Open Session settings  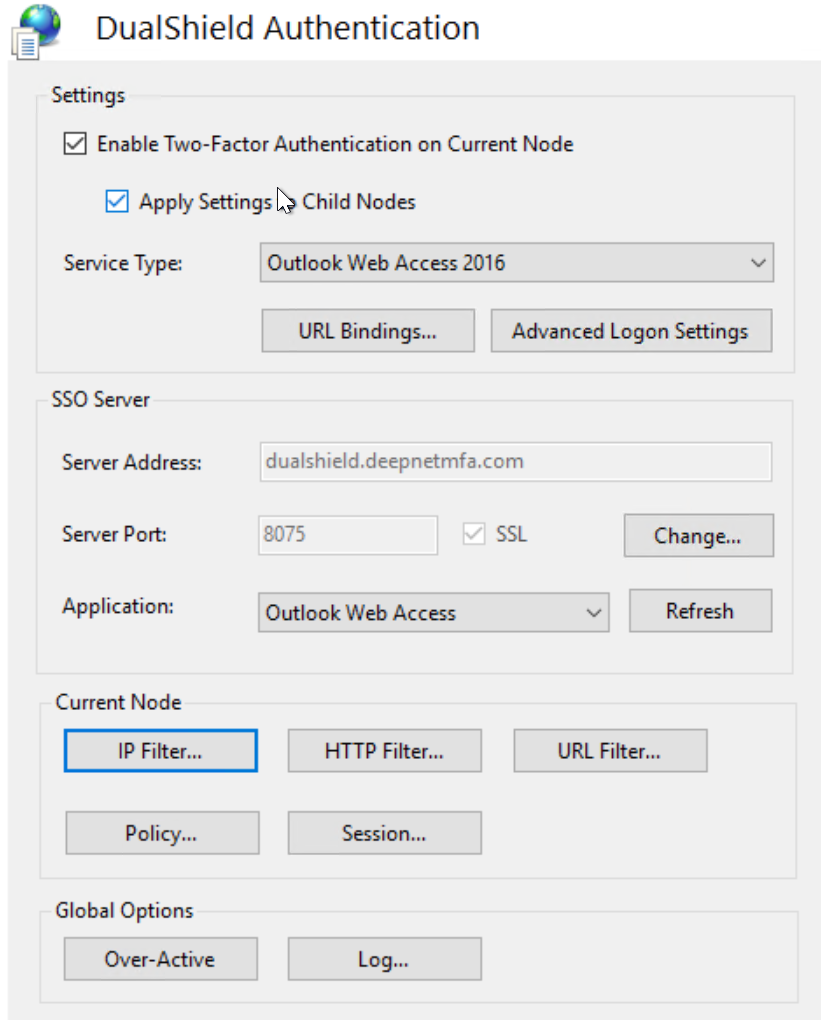pyautogui.click(x=384, y=833)
